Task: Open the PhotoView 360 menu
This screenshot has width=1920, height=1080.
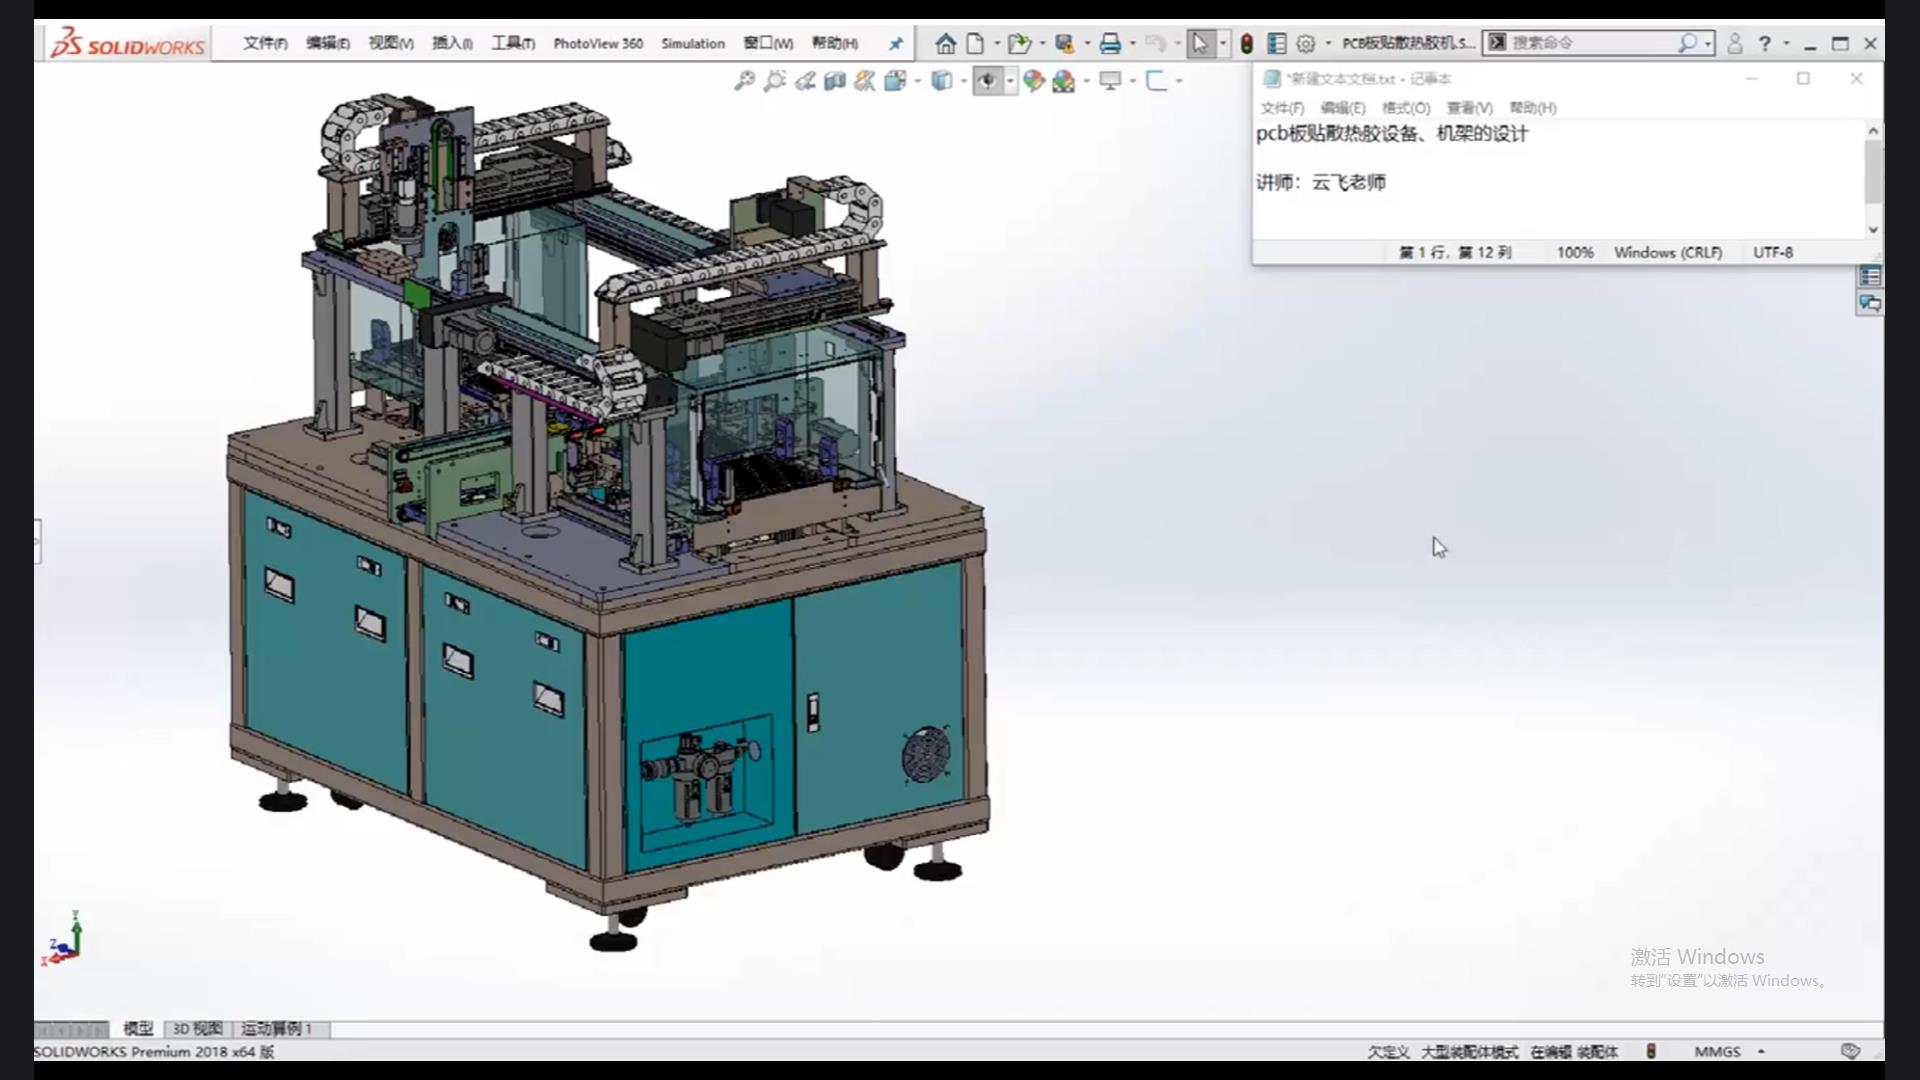Action: [598, 43]
